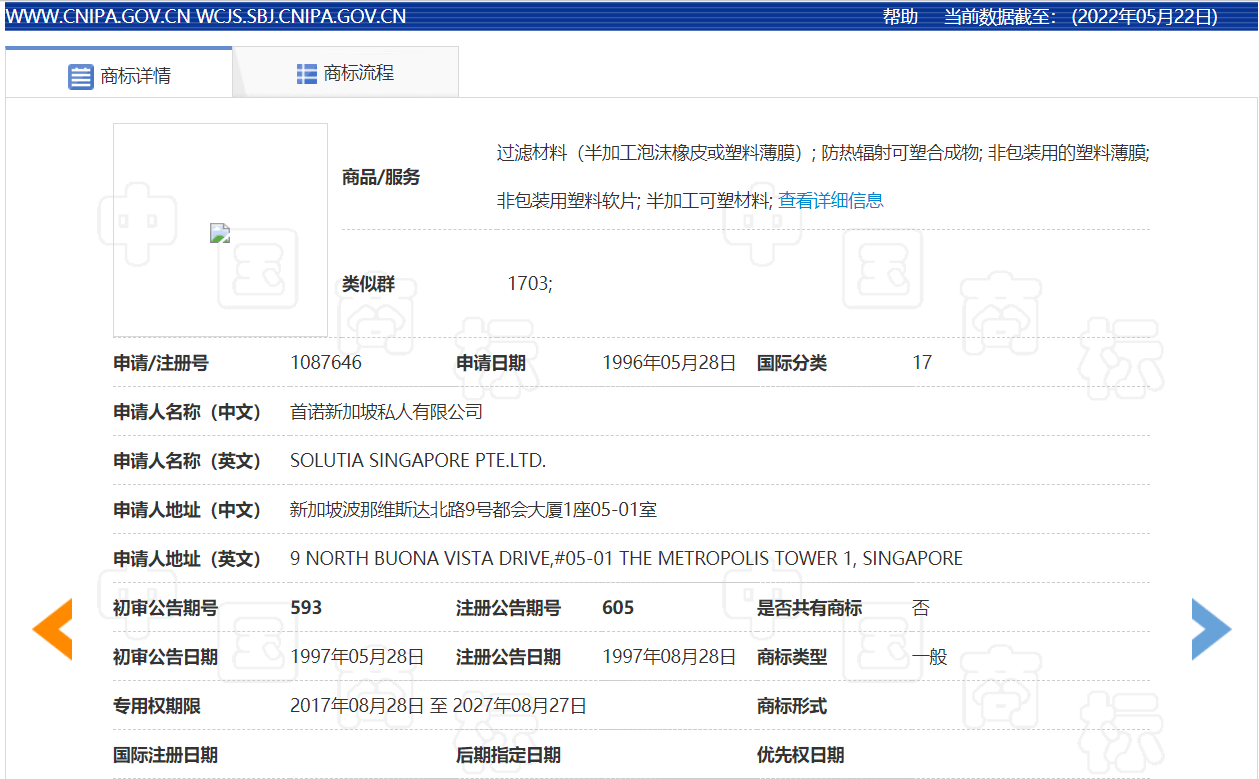Viewport: 1259px width, 779px height.
Task: Click the 专用权期限 date range value
Action: [x=438, y=706]
